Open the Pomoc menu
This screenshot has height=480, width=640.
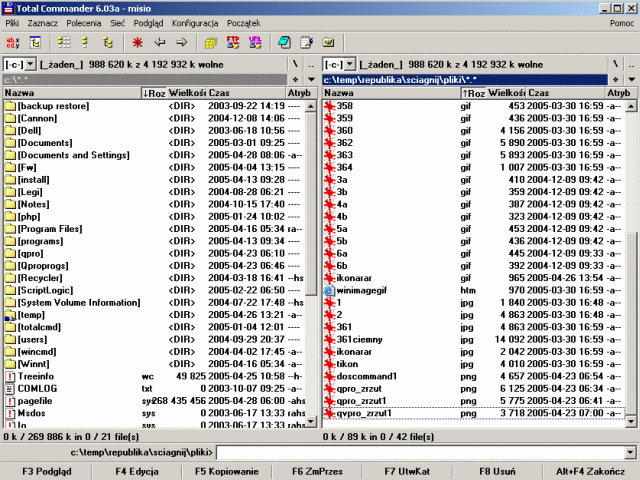pos(622,23)
